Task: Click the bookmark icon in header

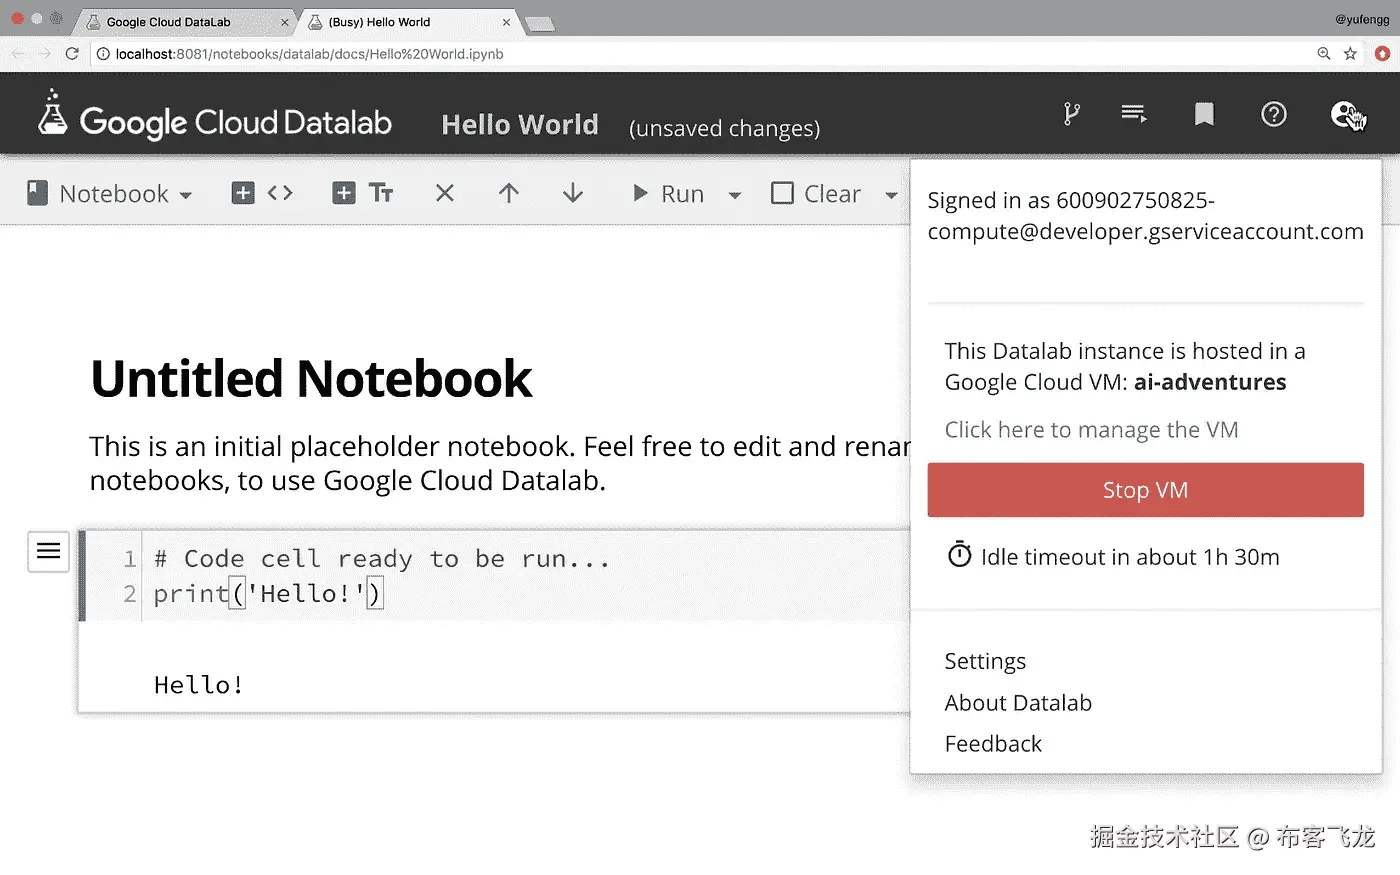Action: pyautogui.click(x=1204, y=114)
